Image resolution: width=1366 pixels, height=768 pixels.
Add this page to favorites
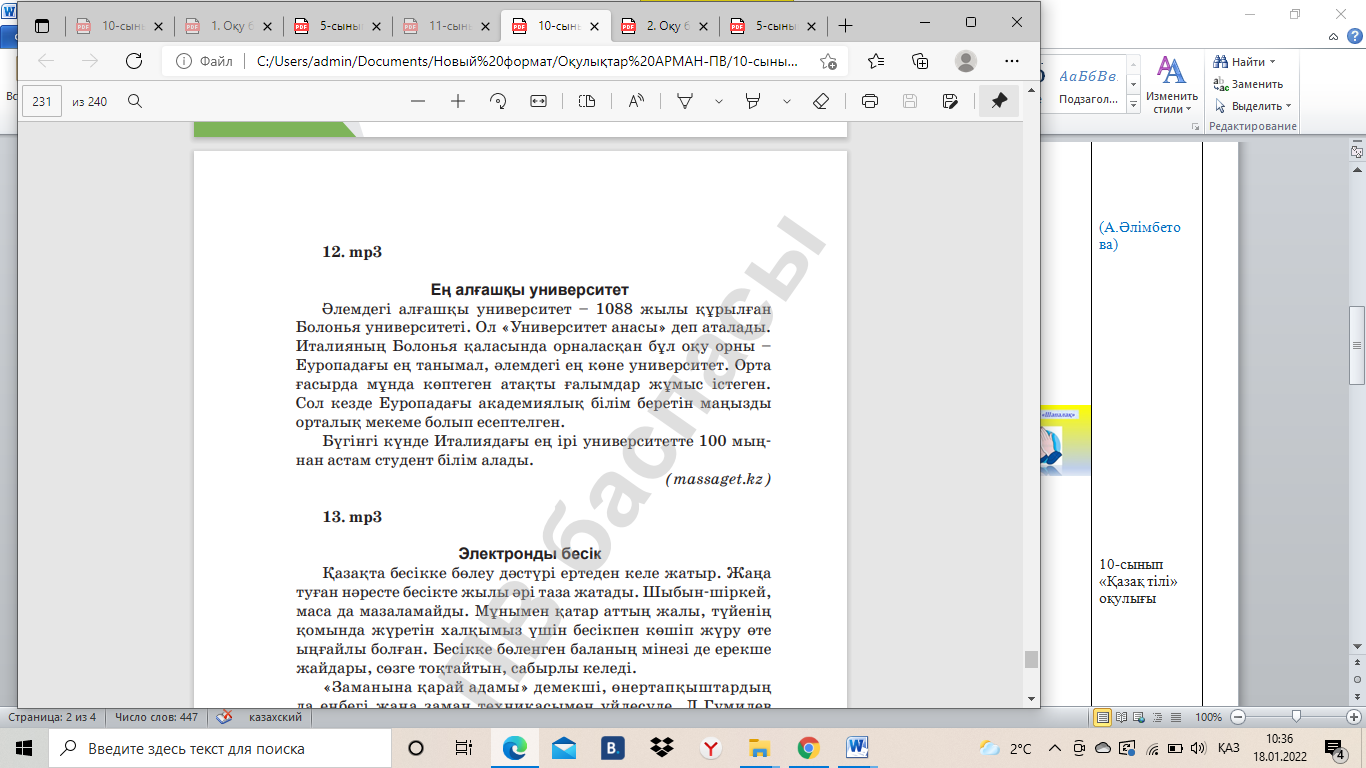tap(828, 61)
